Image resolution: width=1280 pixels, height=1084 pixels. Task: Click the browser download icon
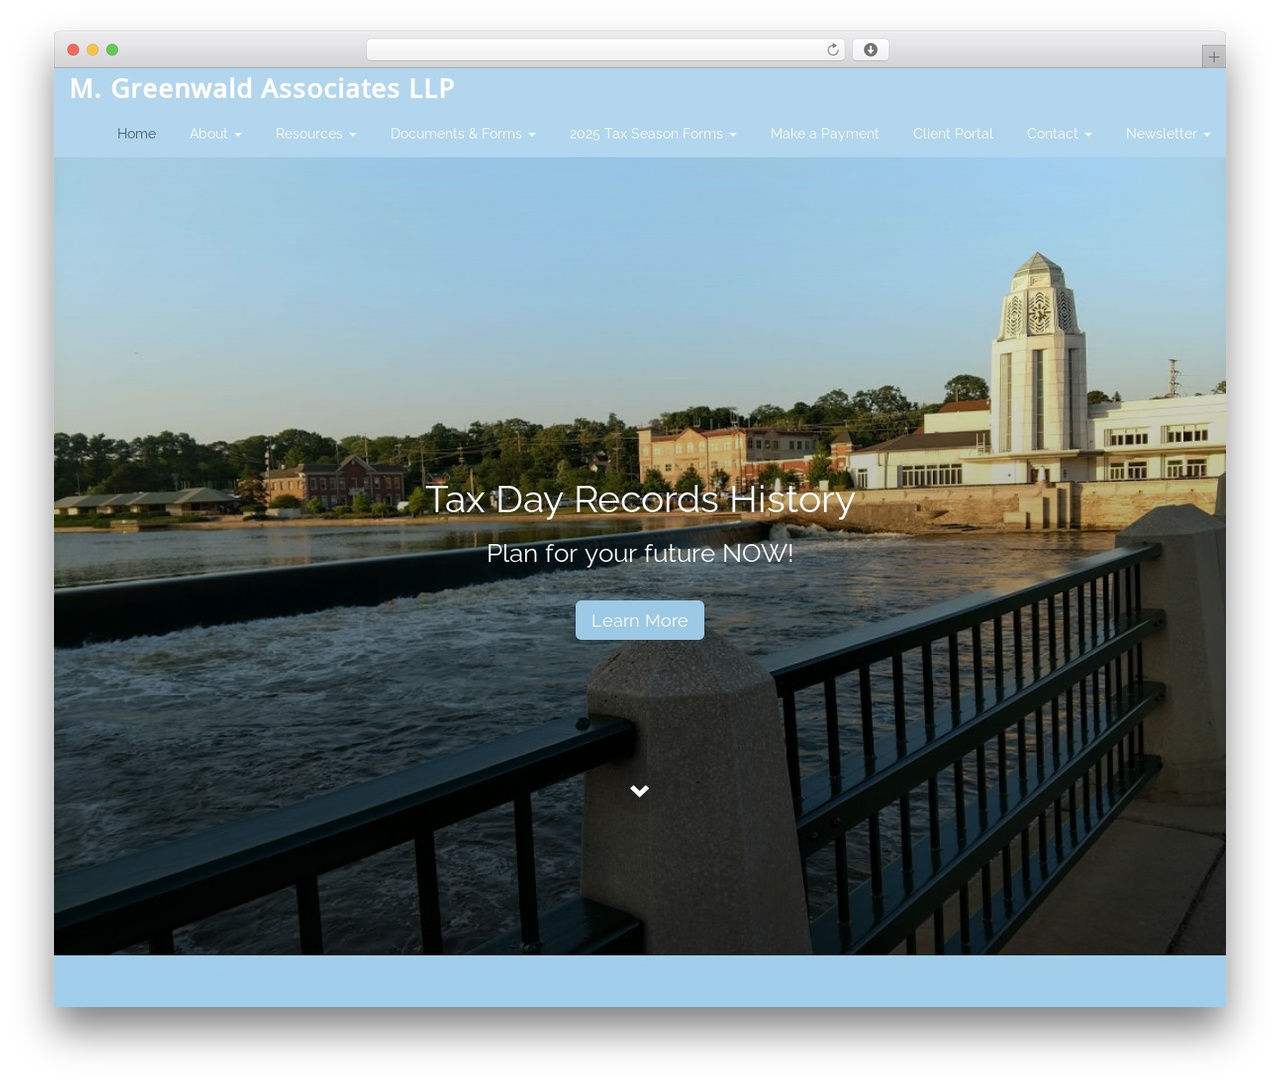tap(870, 50)
